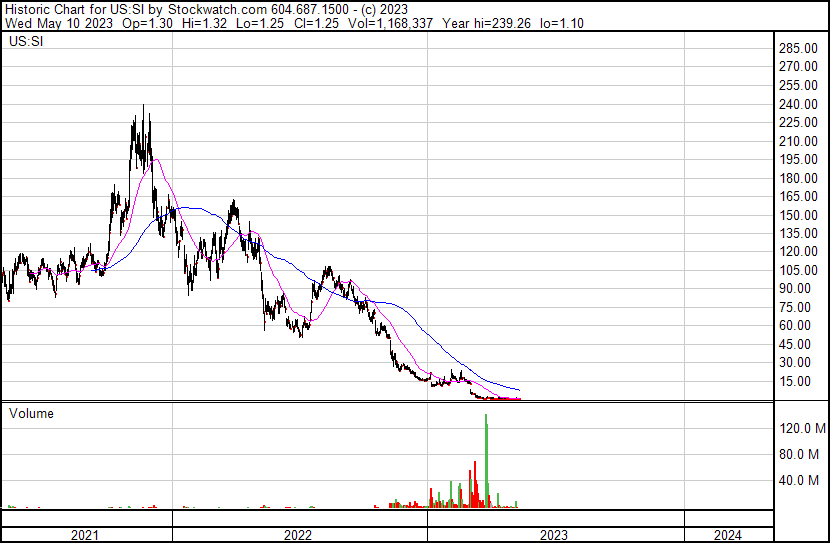
Task: Select the 2024 year marker
Action: tap(728, 535)
